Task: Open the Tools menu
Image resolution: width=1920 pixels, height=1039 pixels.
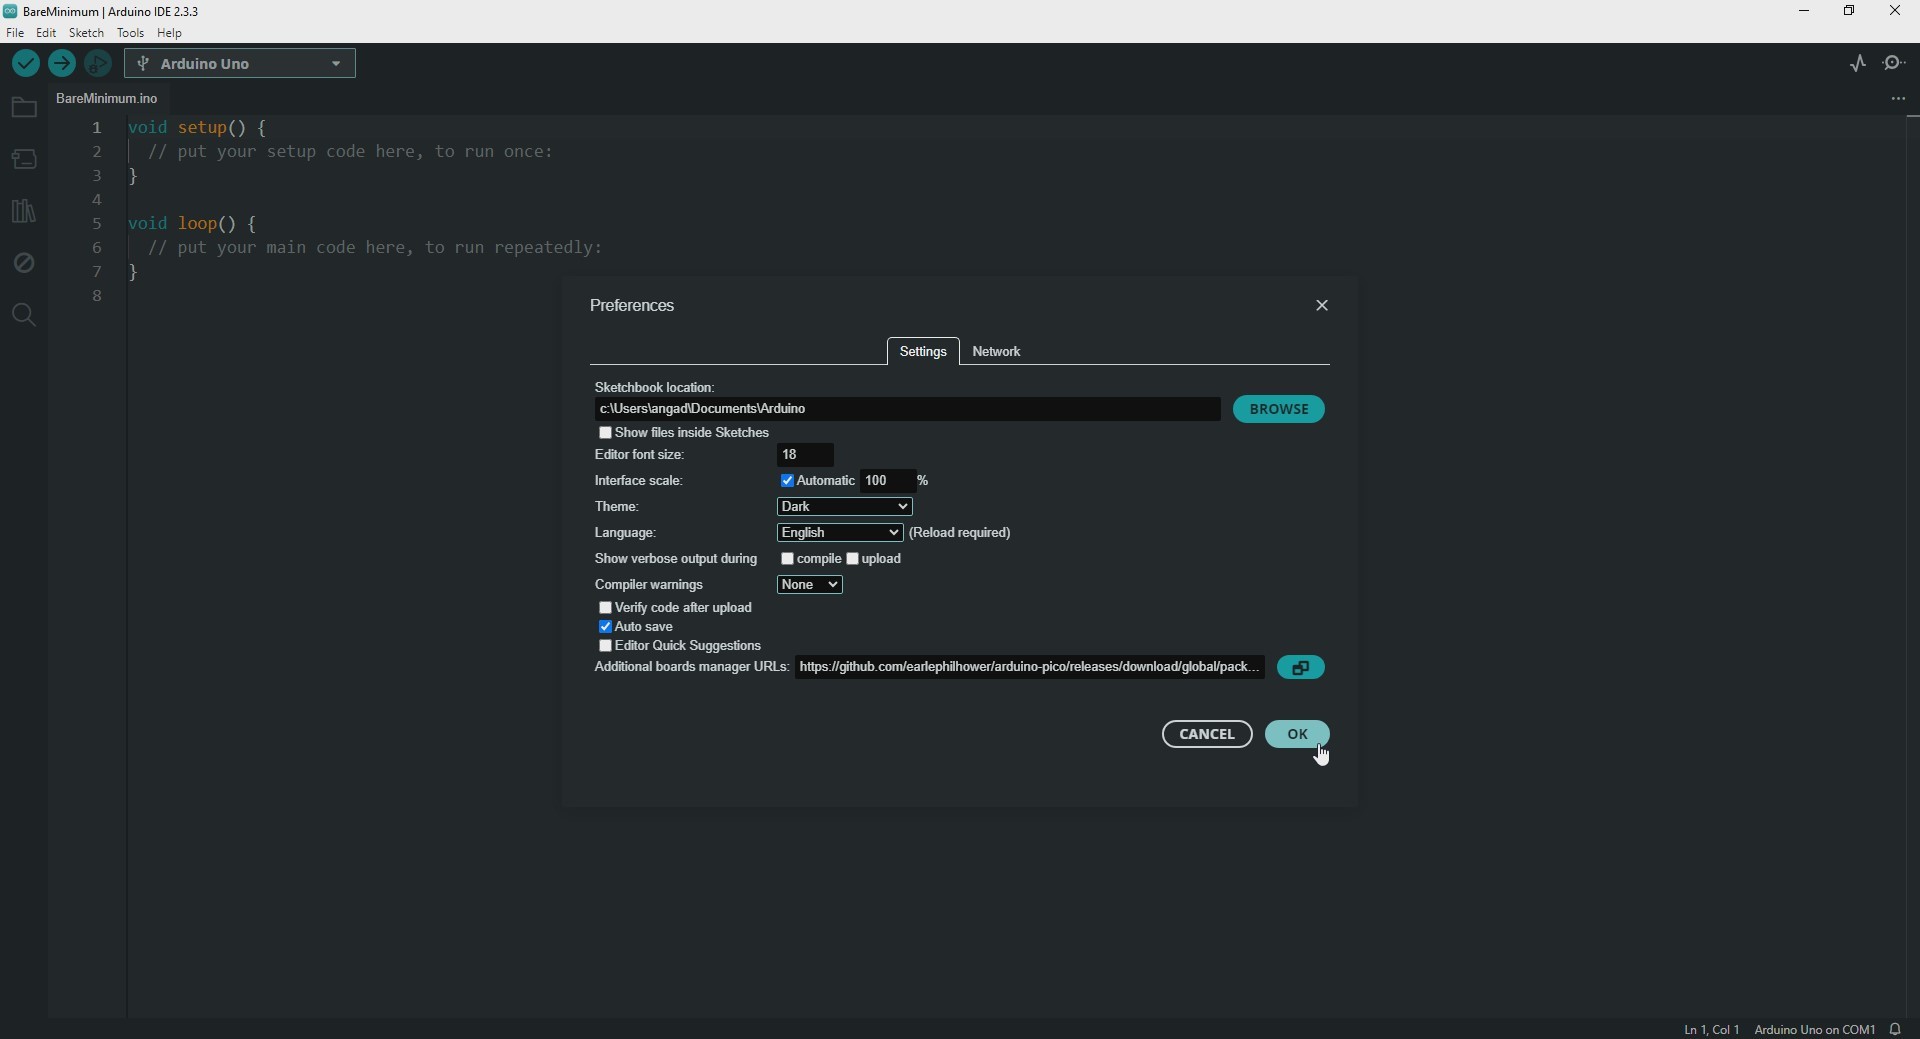Action: pos(131,34)
